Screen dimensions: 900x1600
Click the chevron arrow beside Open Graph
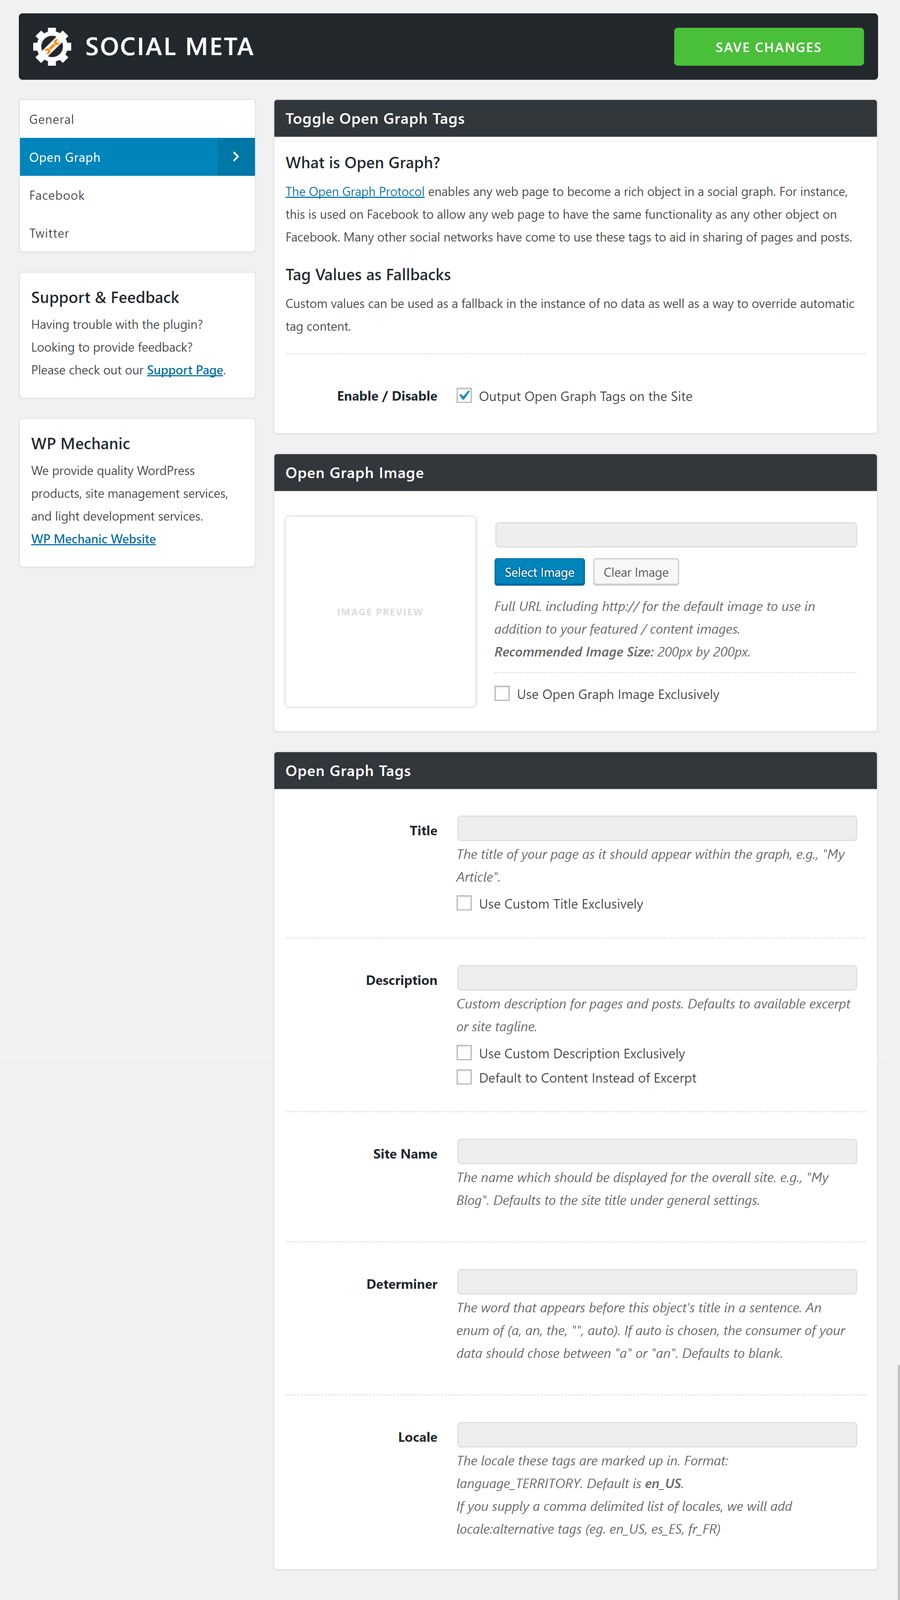click(x=236, y=157)
